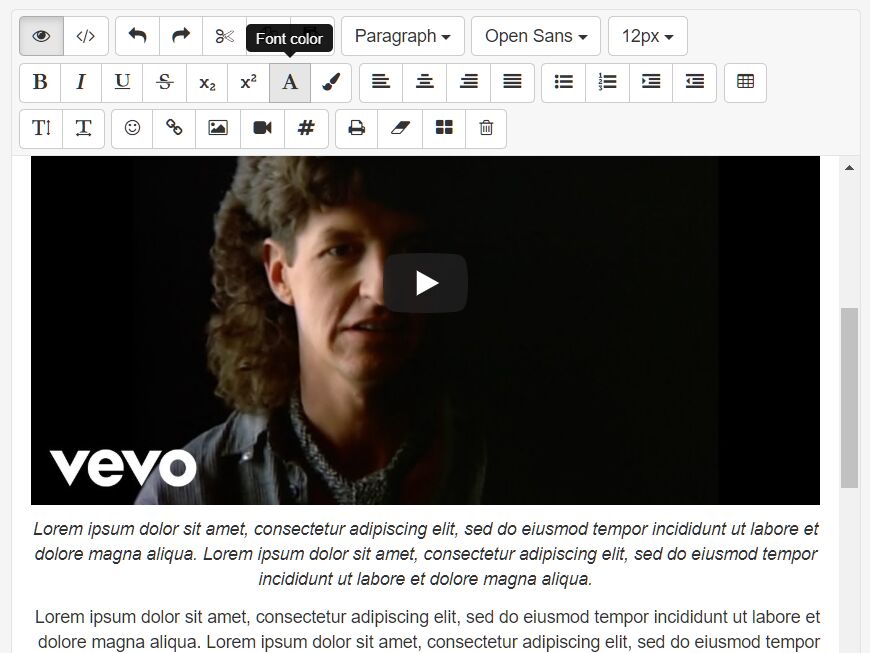
Task: Toggle strikethrough formatting
Action: coord(165,82)
